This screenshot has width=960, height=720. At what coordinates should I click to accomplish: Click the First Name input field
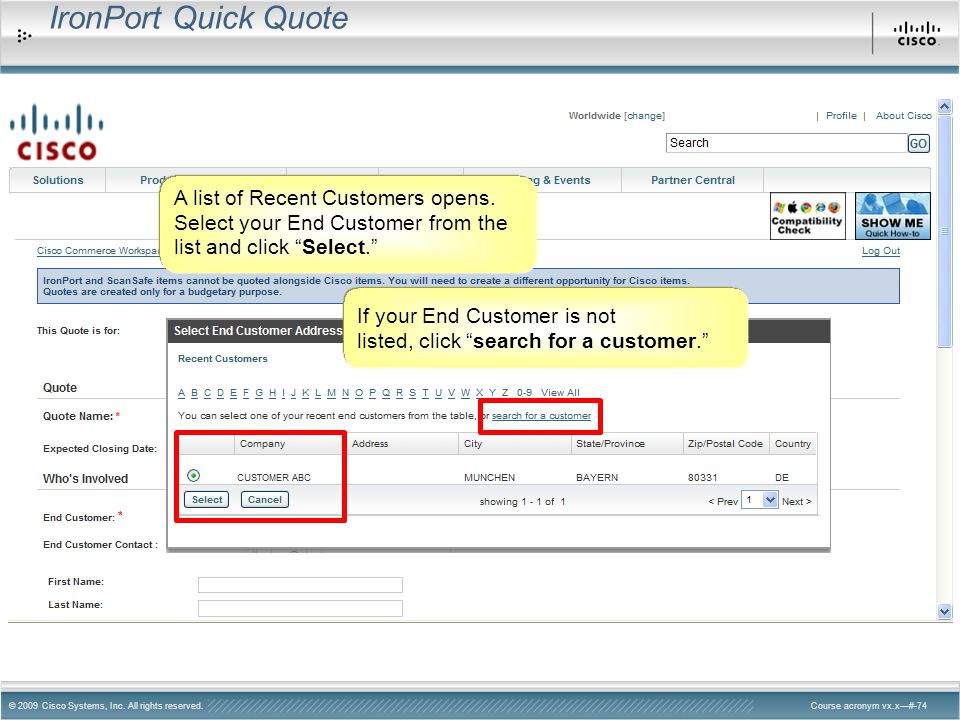pyautogui.click(x=300, y=585)
